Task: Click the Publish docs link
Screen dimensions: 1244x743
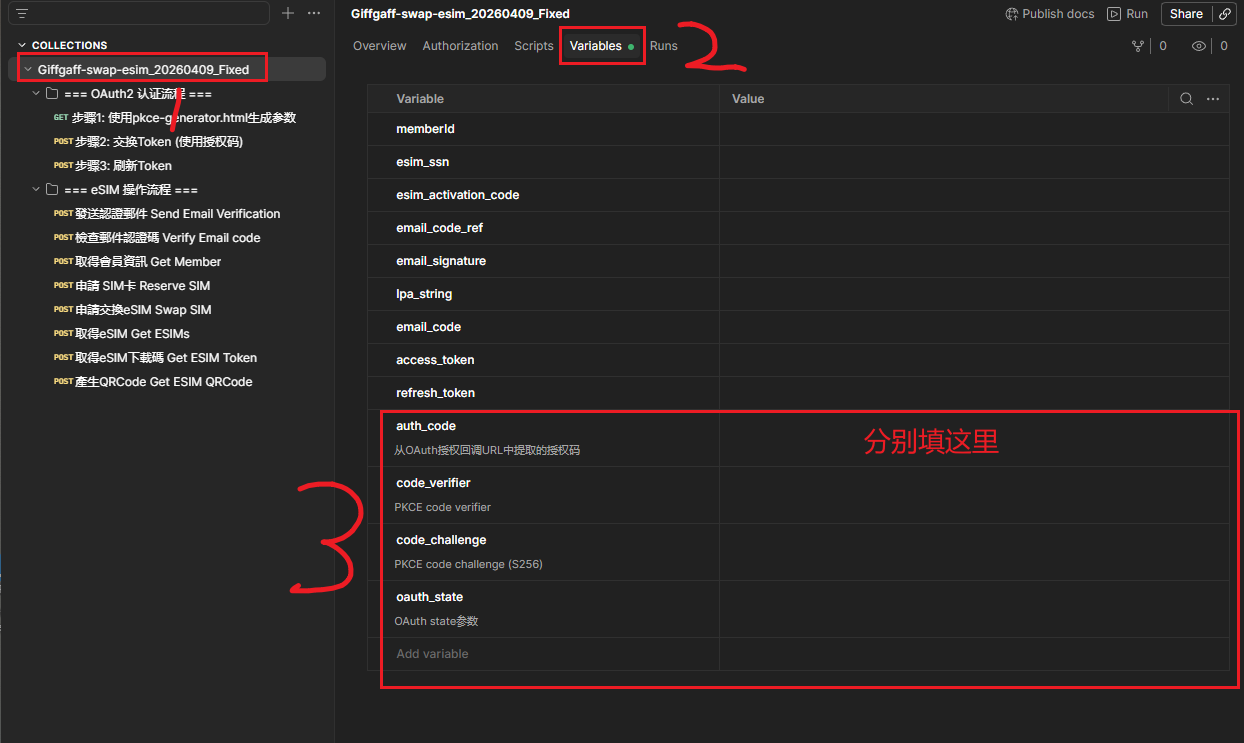Action: [1058, 14]
